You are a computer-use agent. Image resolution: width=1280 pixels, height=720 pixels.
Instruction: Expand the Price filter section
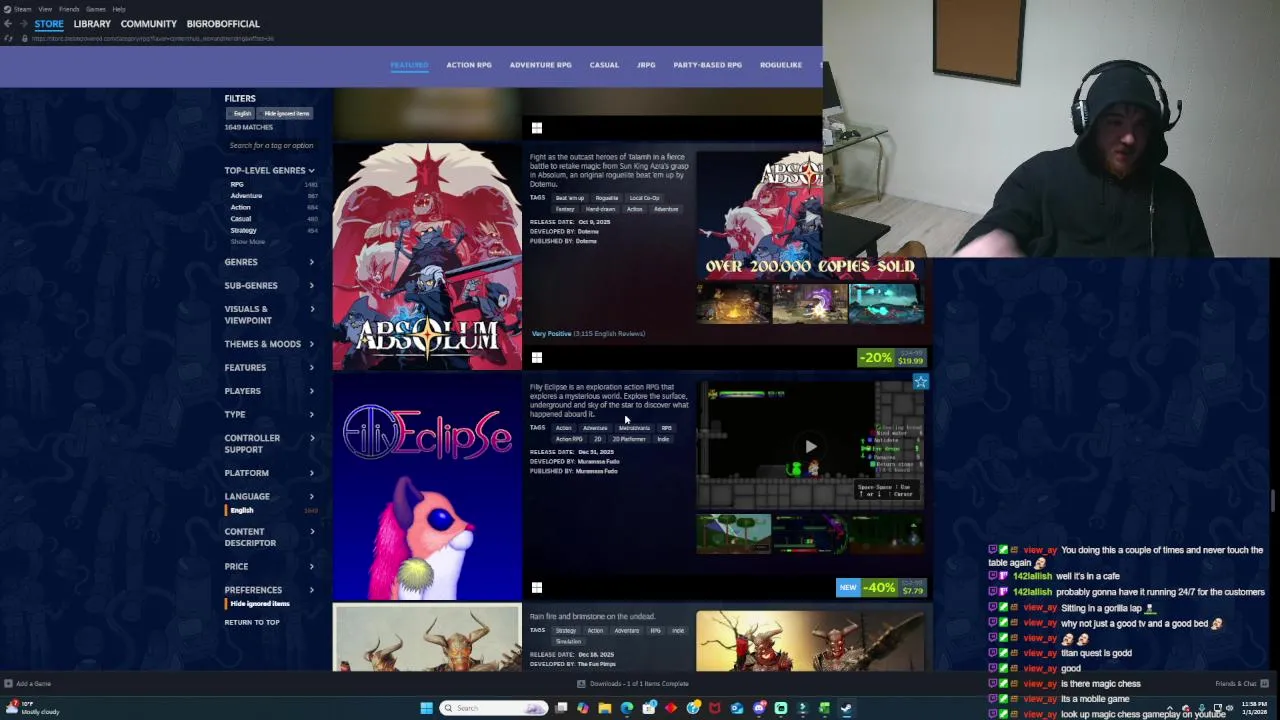click(269, 567)
